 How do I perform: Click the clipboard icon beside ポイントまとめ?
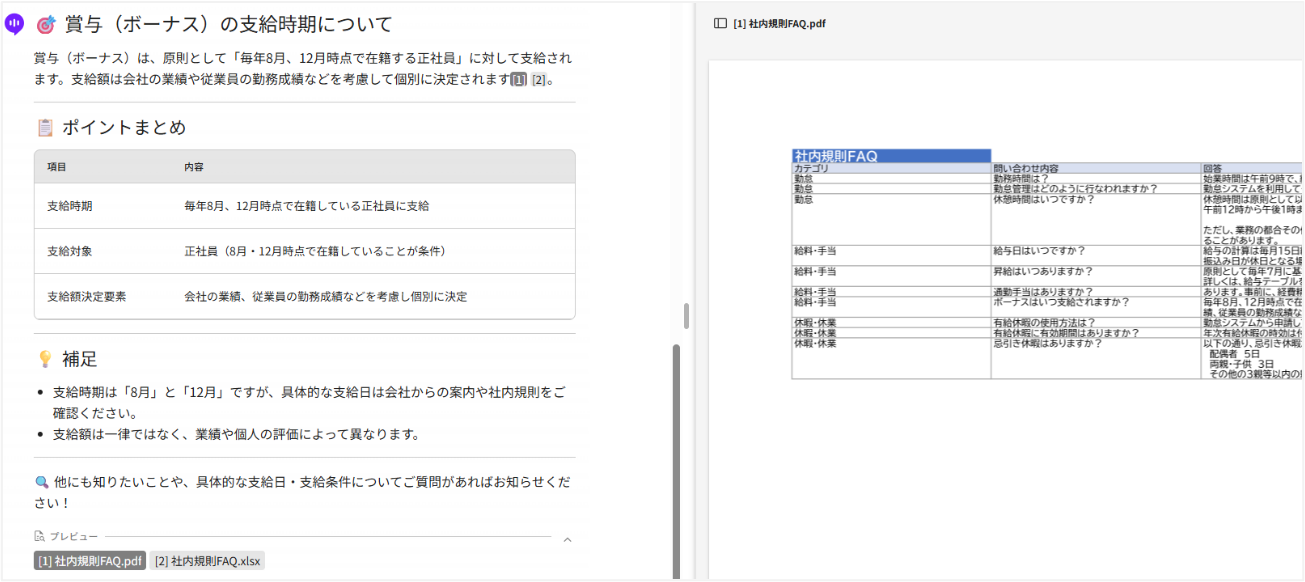click(45, 128)
